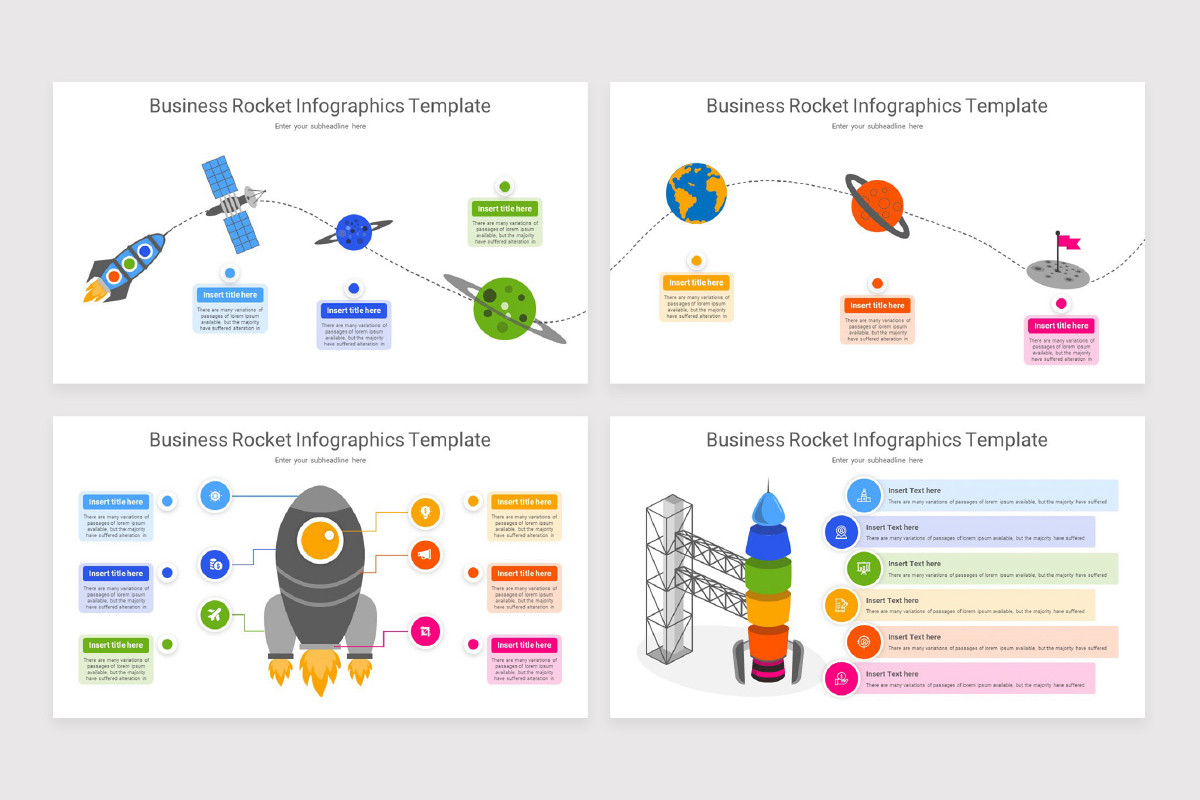This screenshot has width=1200, height=800.
Task: Click the orange lightbulb idea icon
Action: 425,513
